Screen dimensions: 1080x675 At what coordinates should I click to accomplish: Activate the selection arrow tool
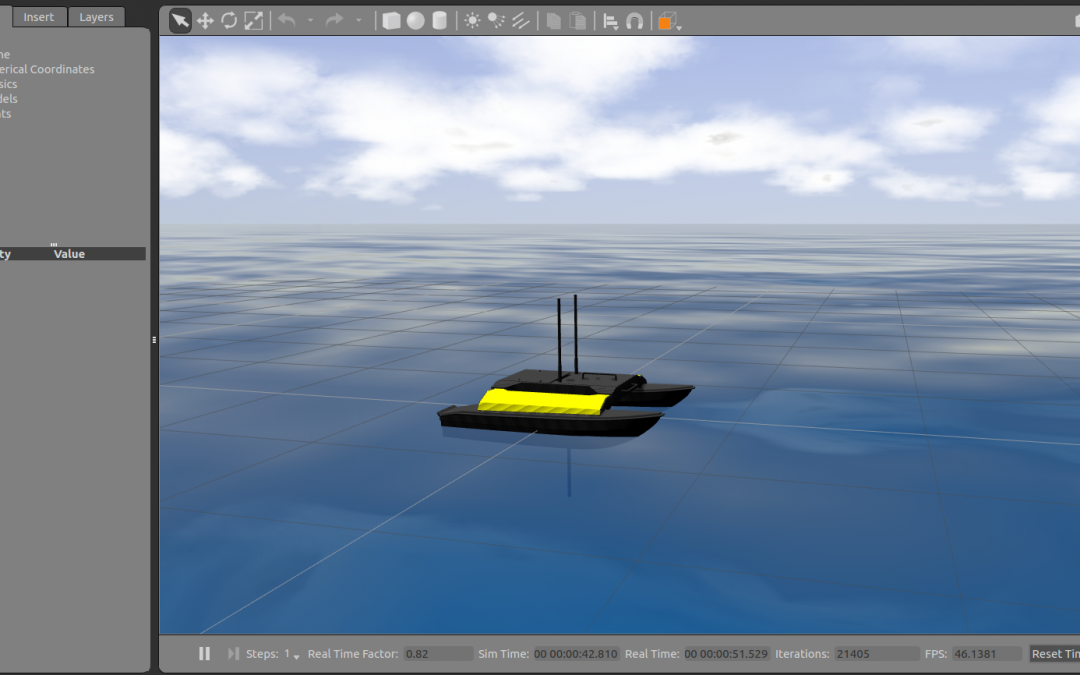point(180,21)
